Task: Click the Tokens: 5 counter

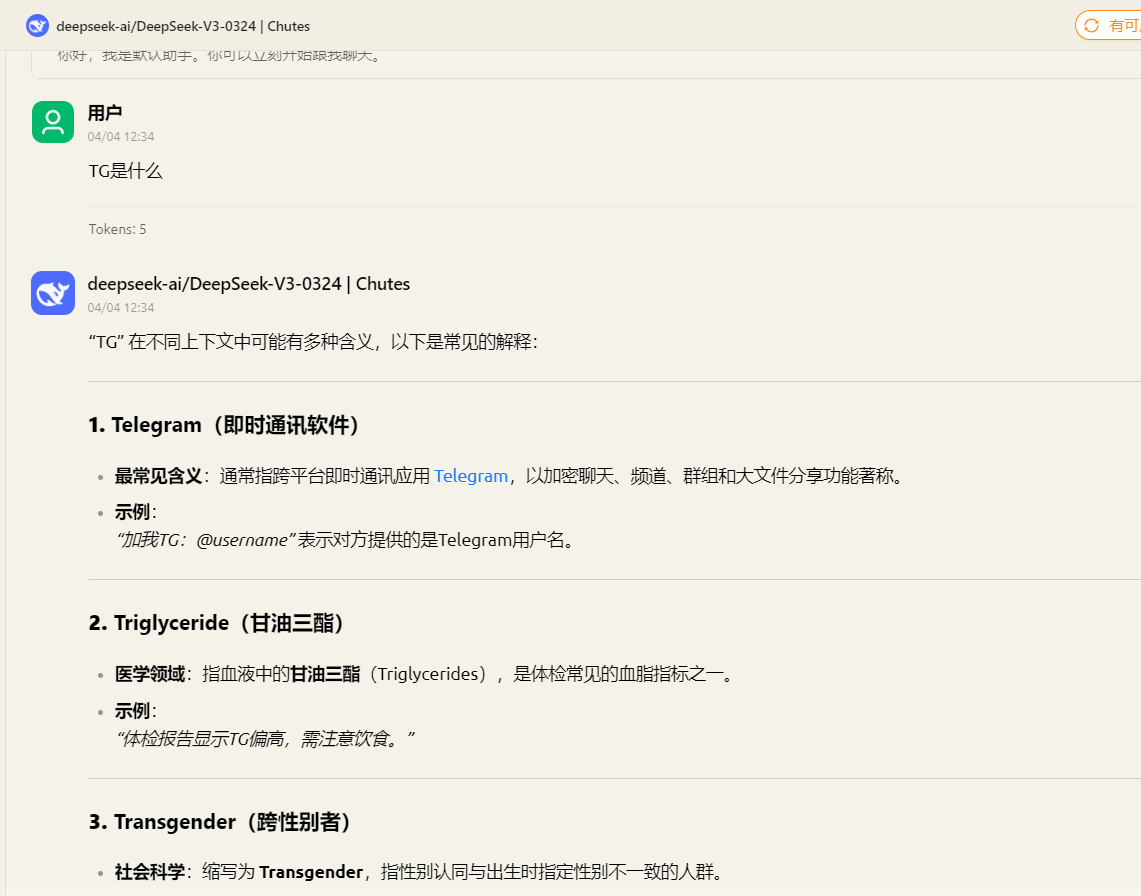Action: point(117,229)
